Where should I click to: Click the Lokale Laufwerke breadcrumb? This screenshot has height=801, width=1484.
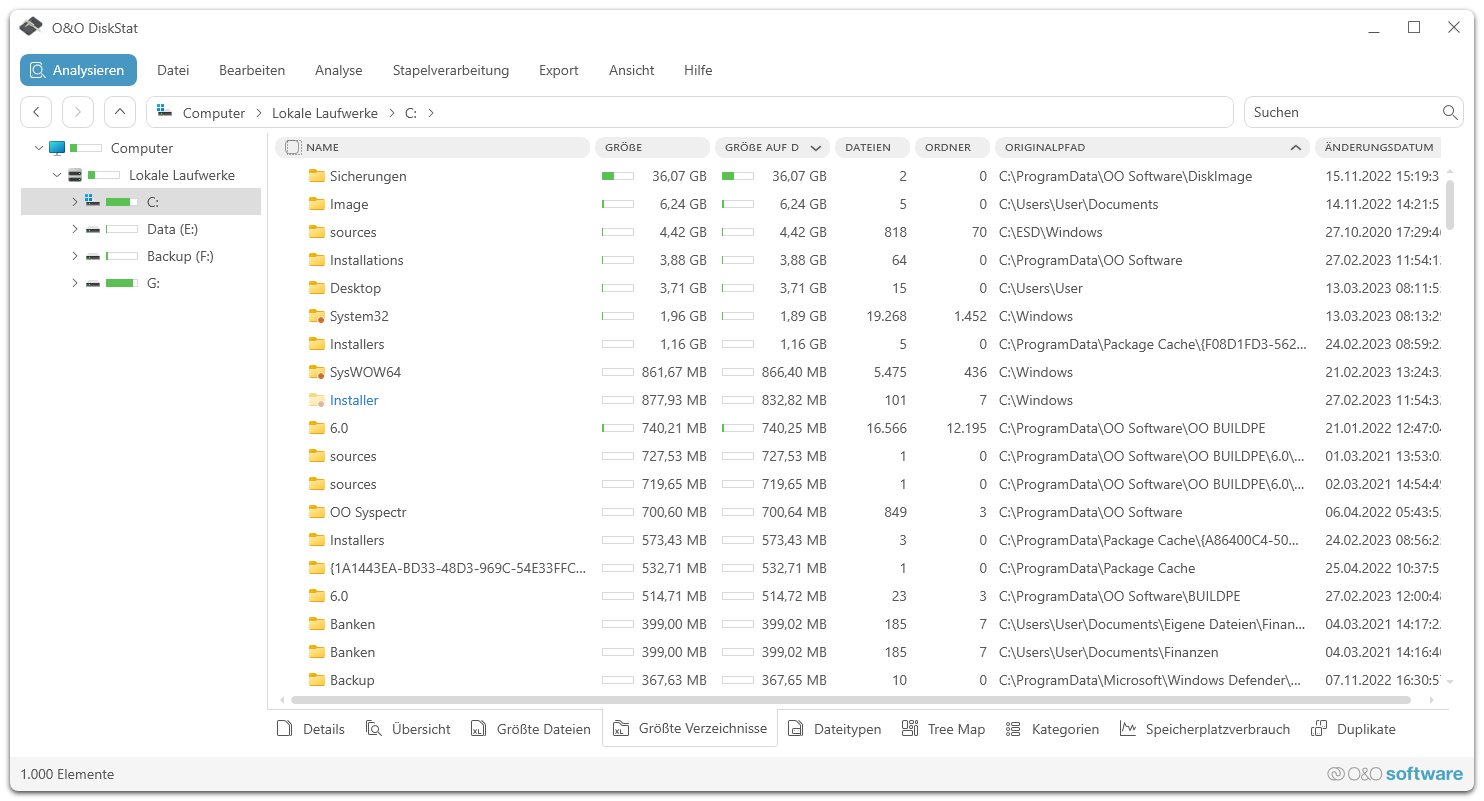tap(325, 113)
